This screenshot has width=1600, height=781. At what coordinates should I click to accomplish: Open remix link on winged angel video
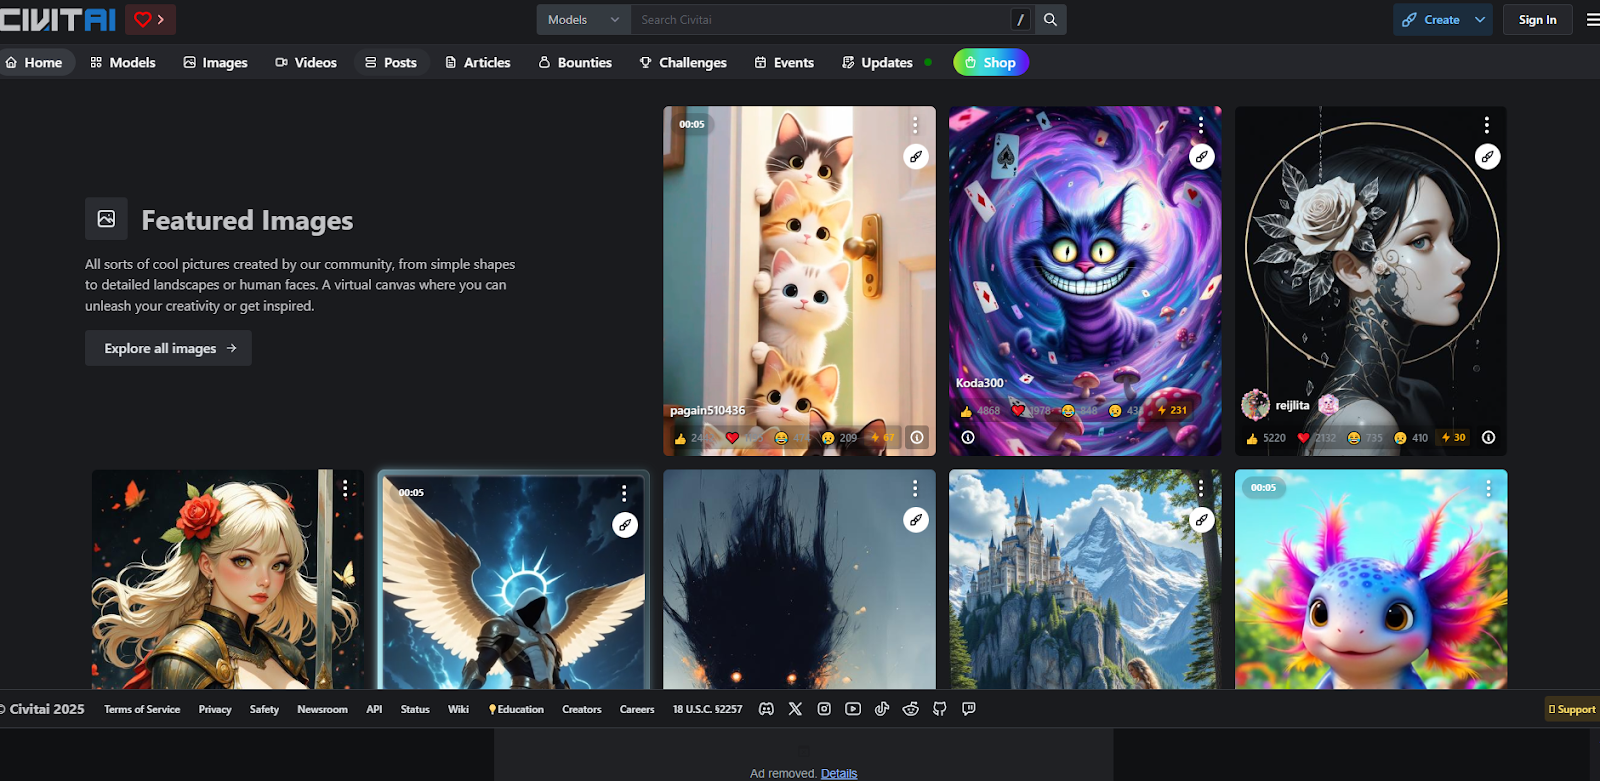tap(625, 525)
